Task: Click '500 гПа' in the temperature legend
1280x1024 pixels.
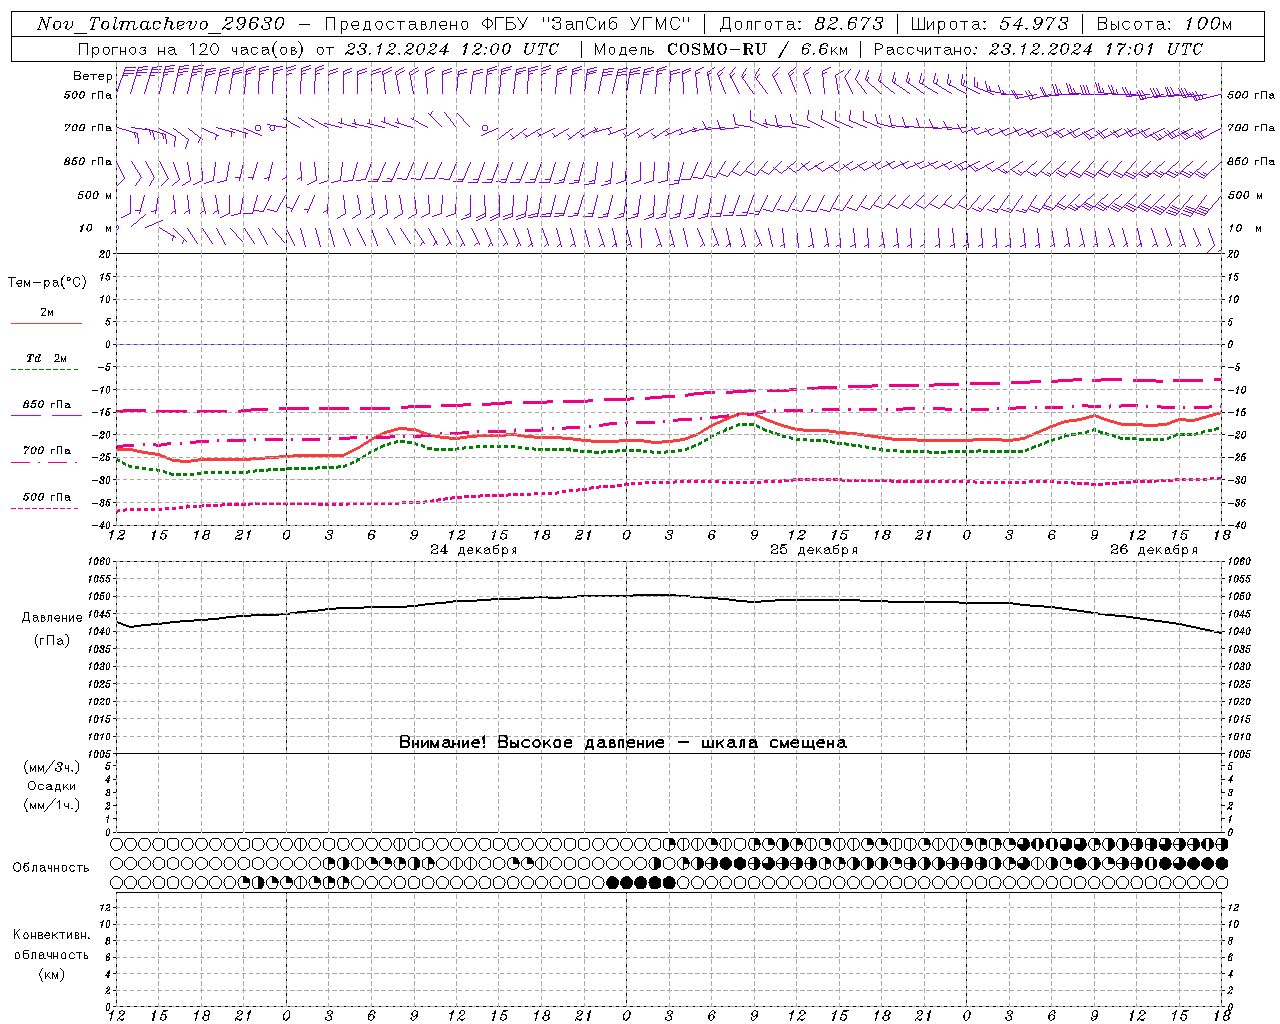Action: coord(46,496)
